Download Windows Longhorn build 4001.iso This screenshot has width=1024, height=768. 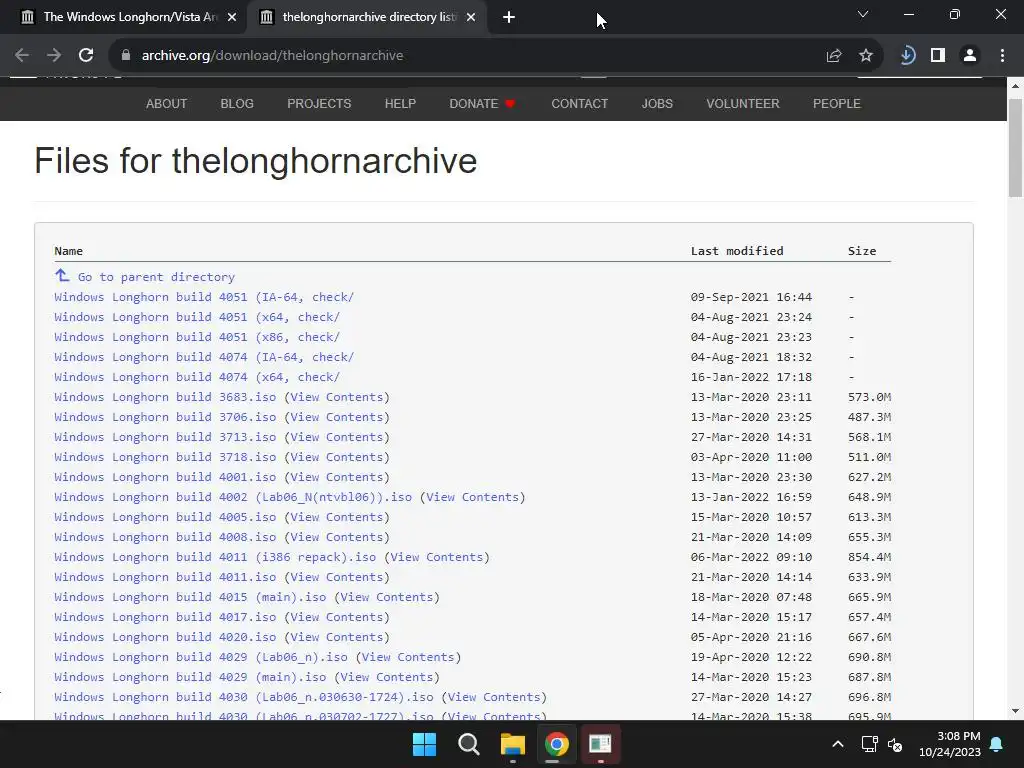pos(165,477)
